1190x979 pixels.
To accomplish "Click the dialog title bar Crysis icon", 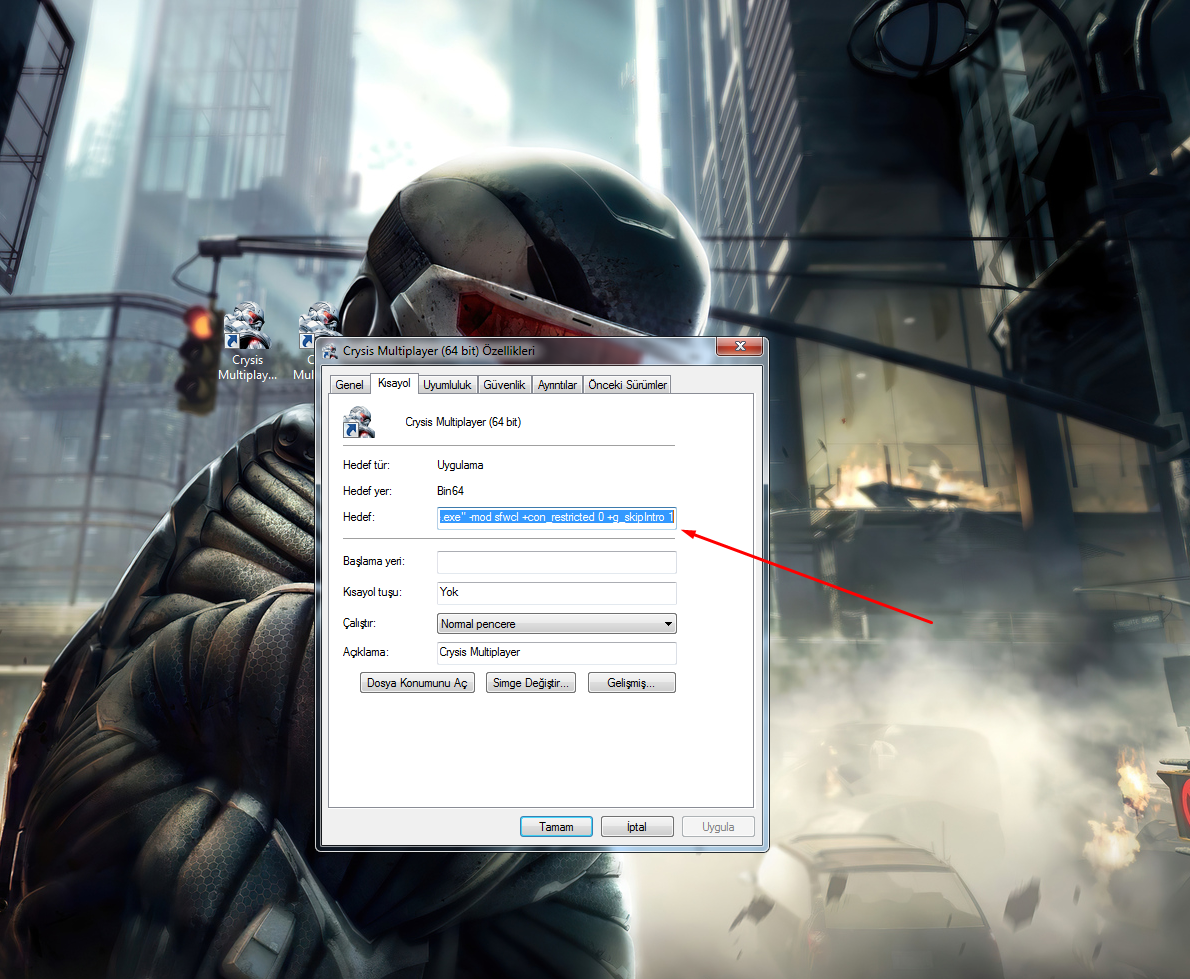I will [330, 351].
